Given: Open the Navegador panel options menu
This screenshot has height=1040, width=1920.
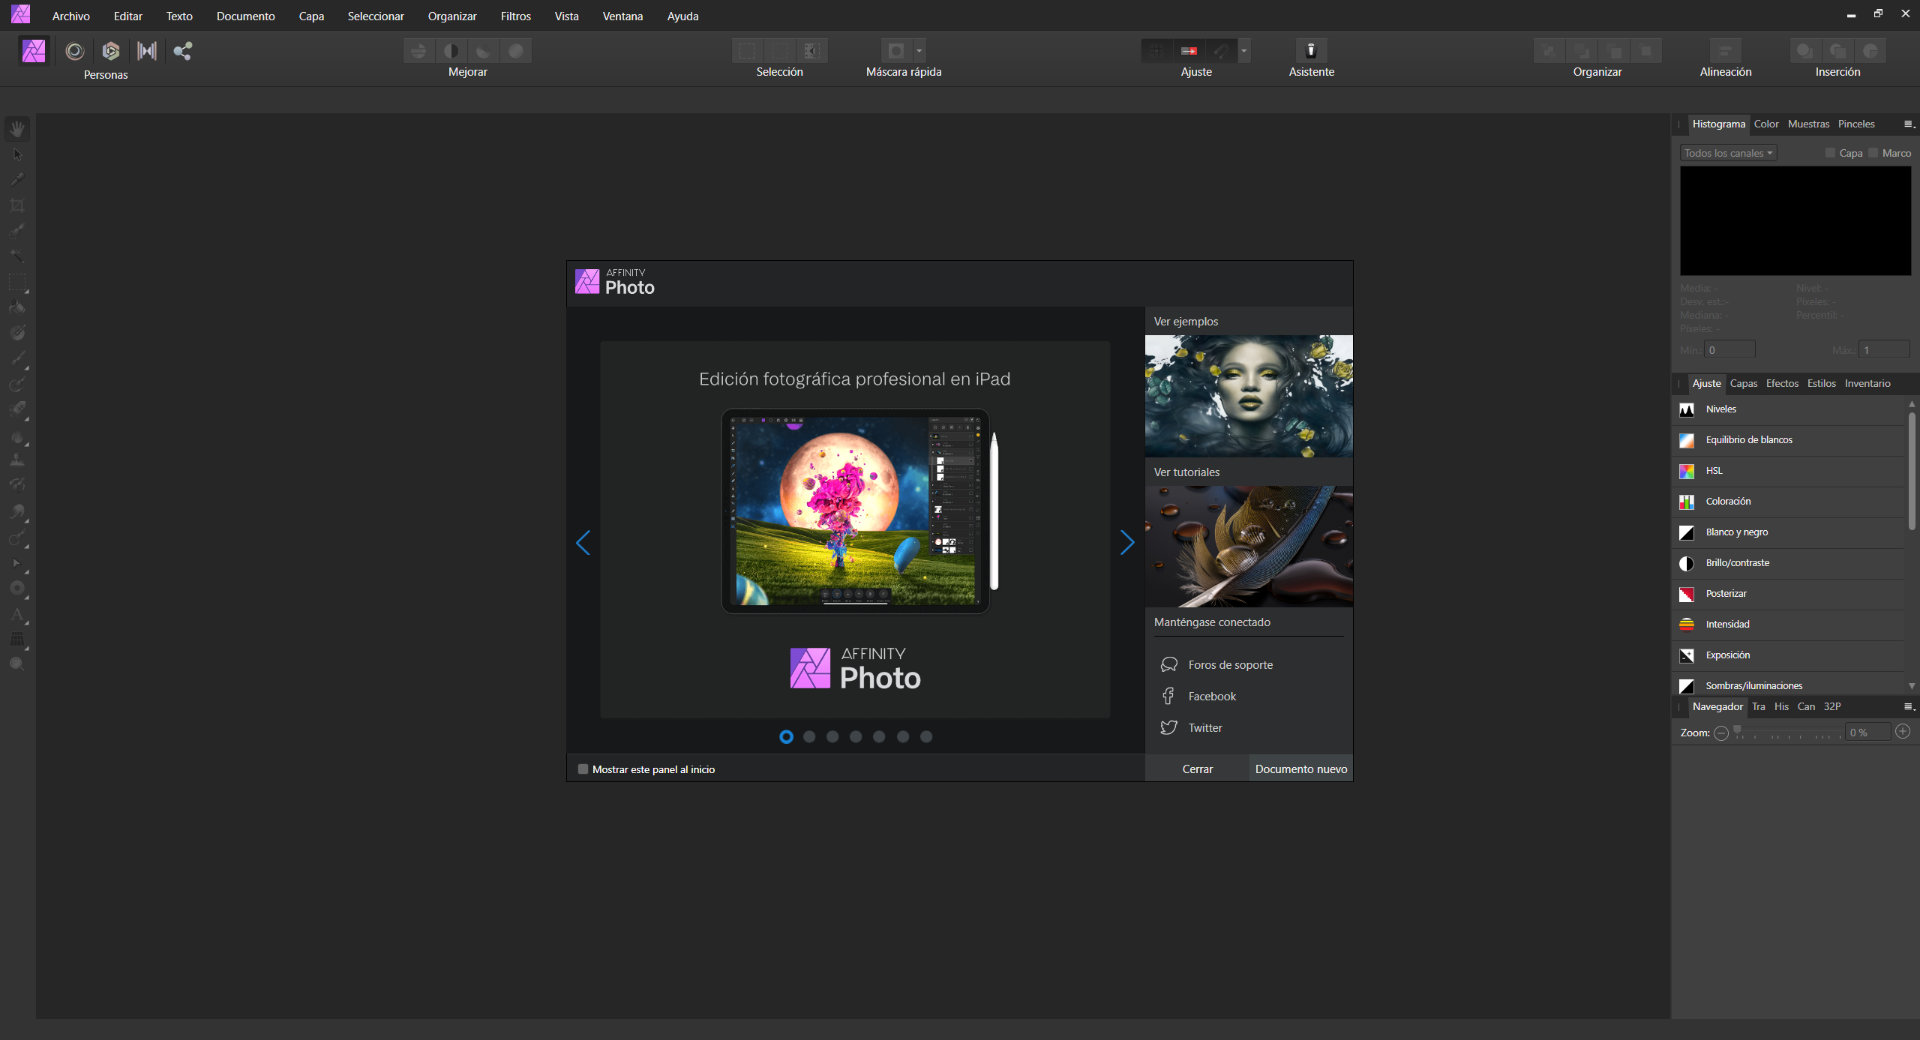Looking at the screenshot, I should [x=1908, y=706].
